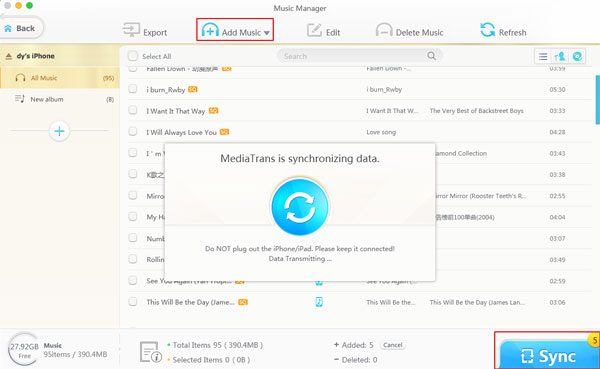Check the I Want It That Way checkbox

point(133,111)
